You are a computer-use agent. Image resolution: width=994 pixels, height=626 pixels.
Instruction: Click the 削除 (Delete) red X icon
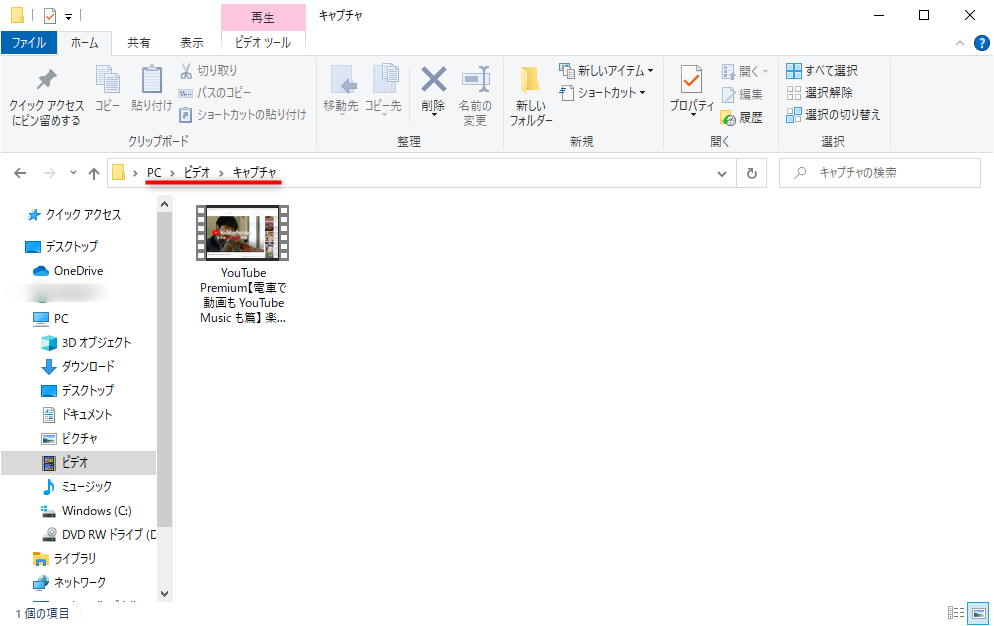434,80
